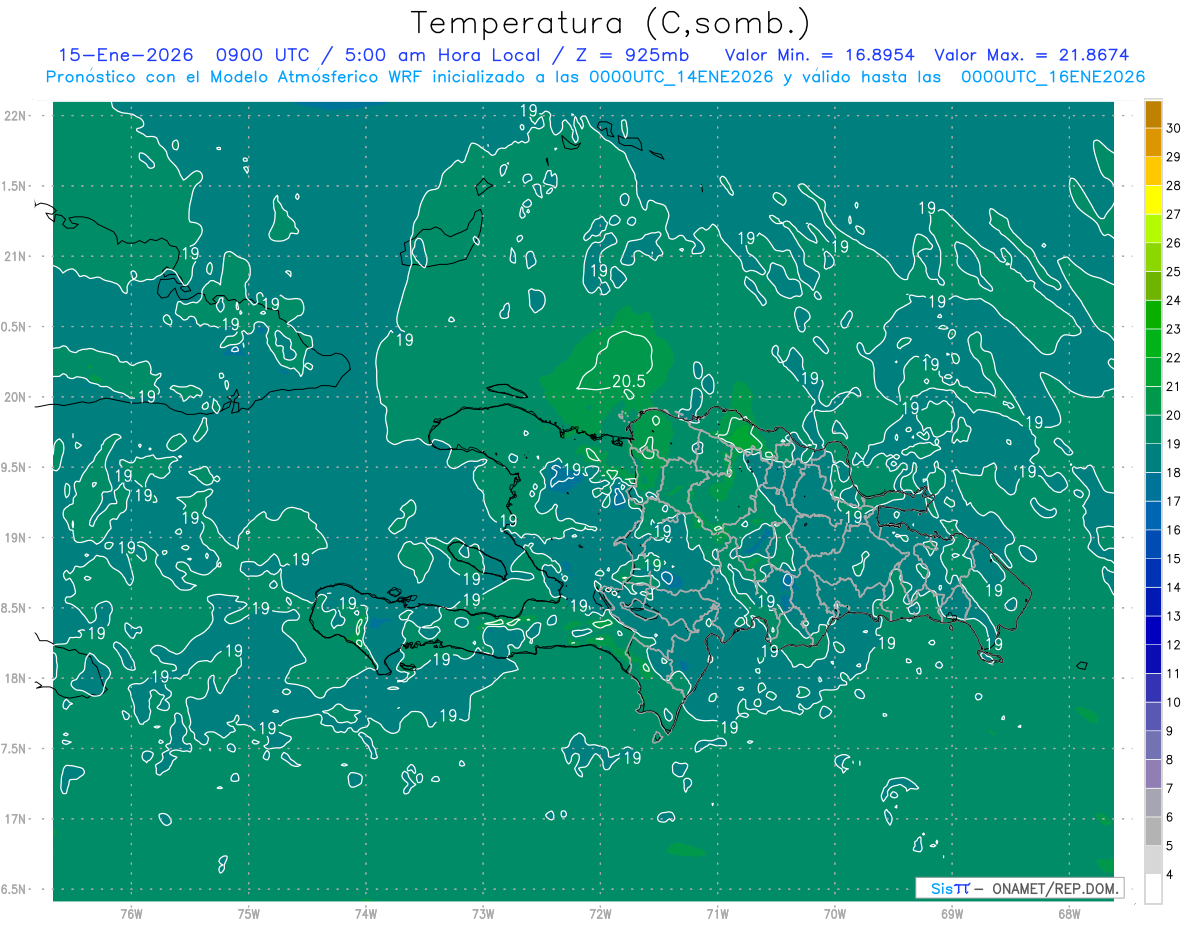This screenshot has width=1200, height=927.
Task: Click the legend value '14'
Action: point(1174,588)
